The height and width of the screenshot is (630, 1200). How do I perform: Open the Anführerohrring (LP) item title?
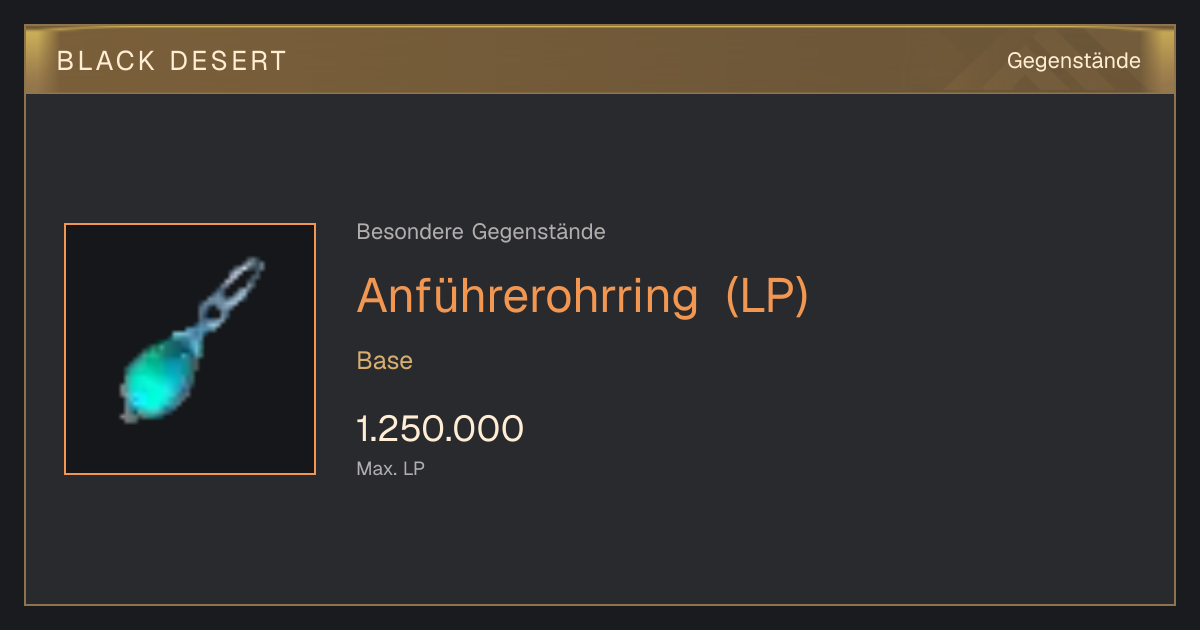pyautogui.click(x=582, y=296)
